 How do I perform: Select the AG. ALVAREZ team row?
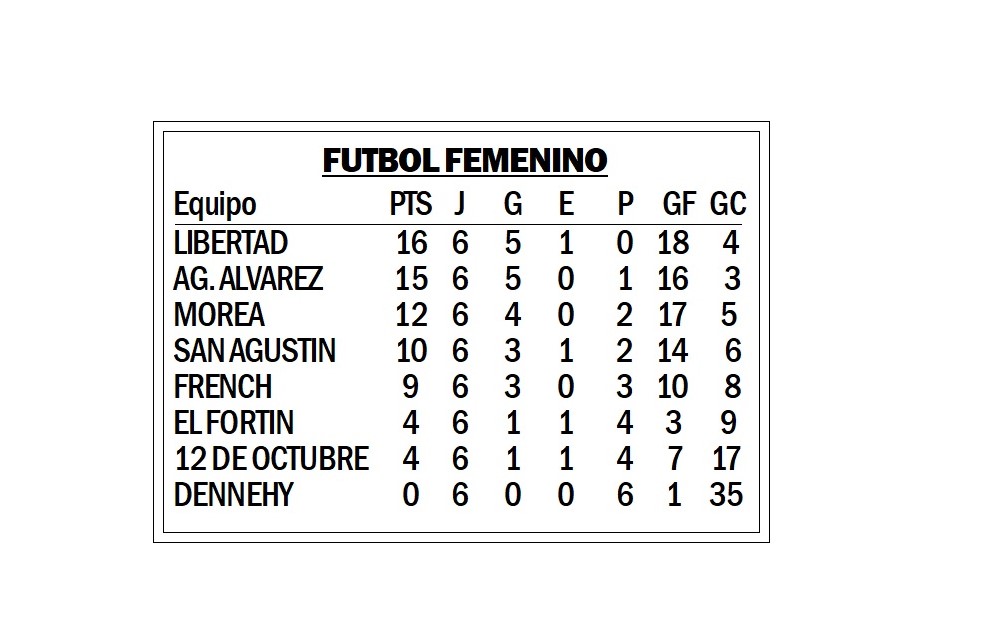[x=458, y=279]
